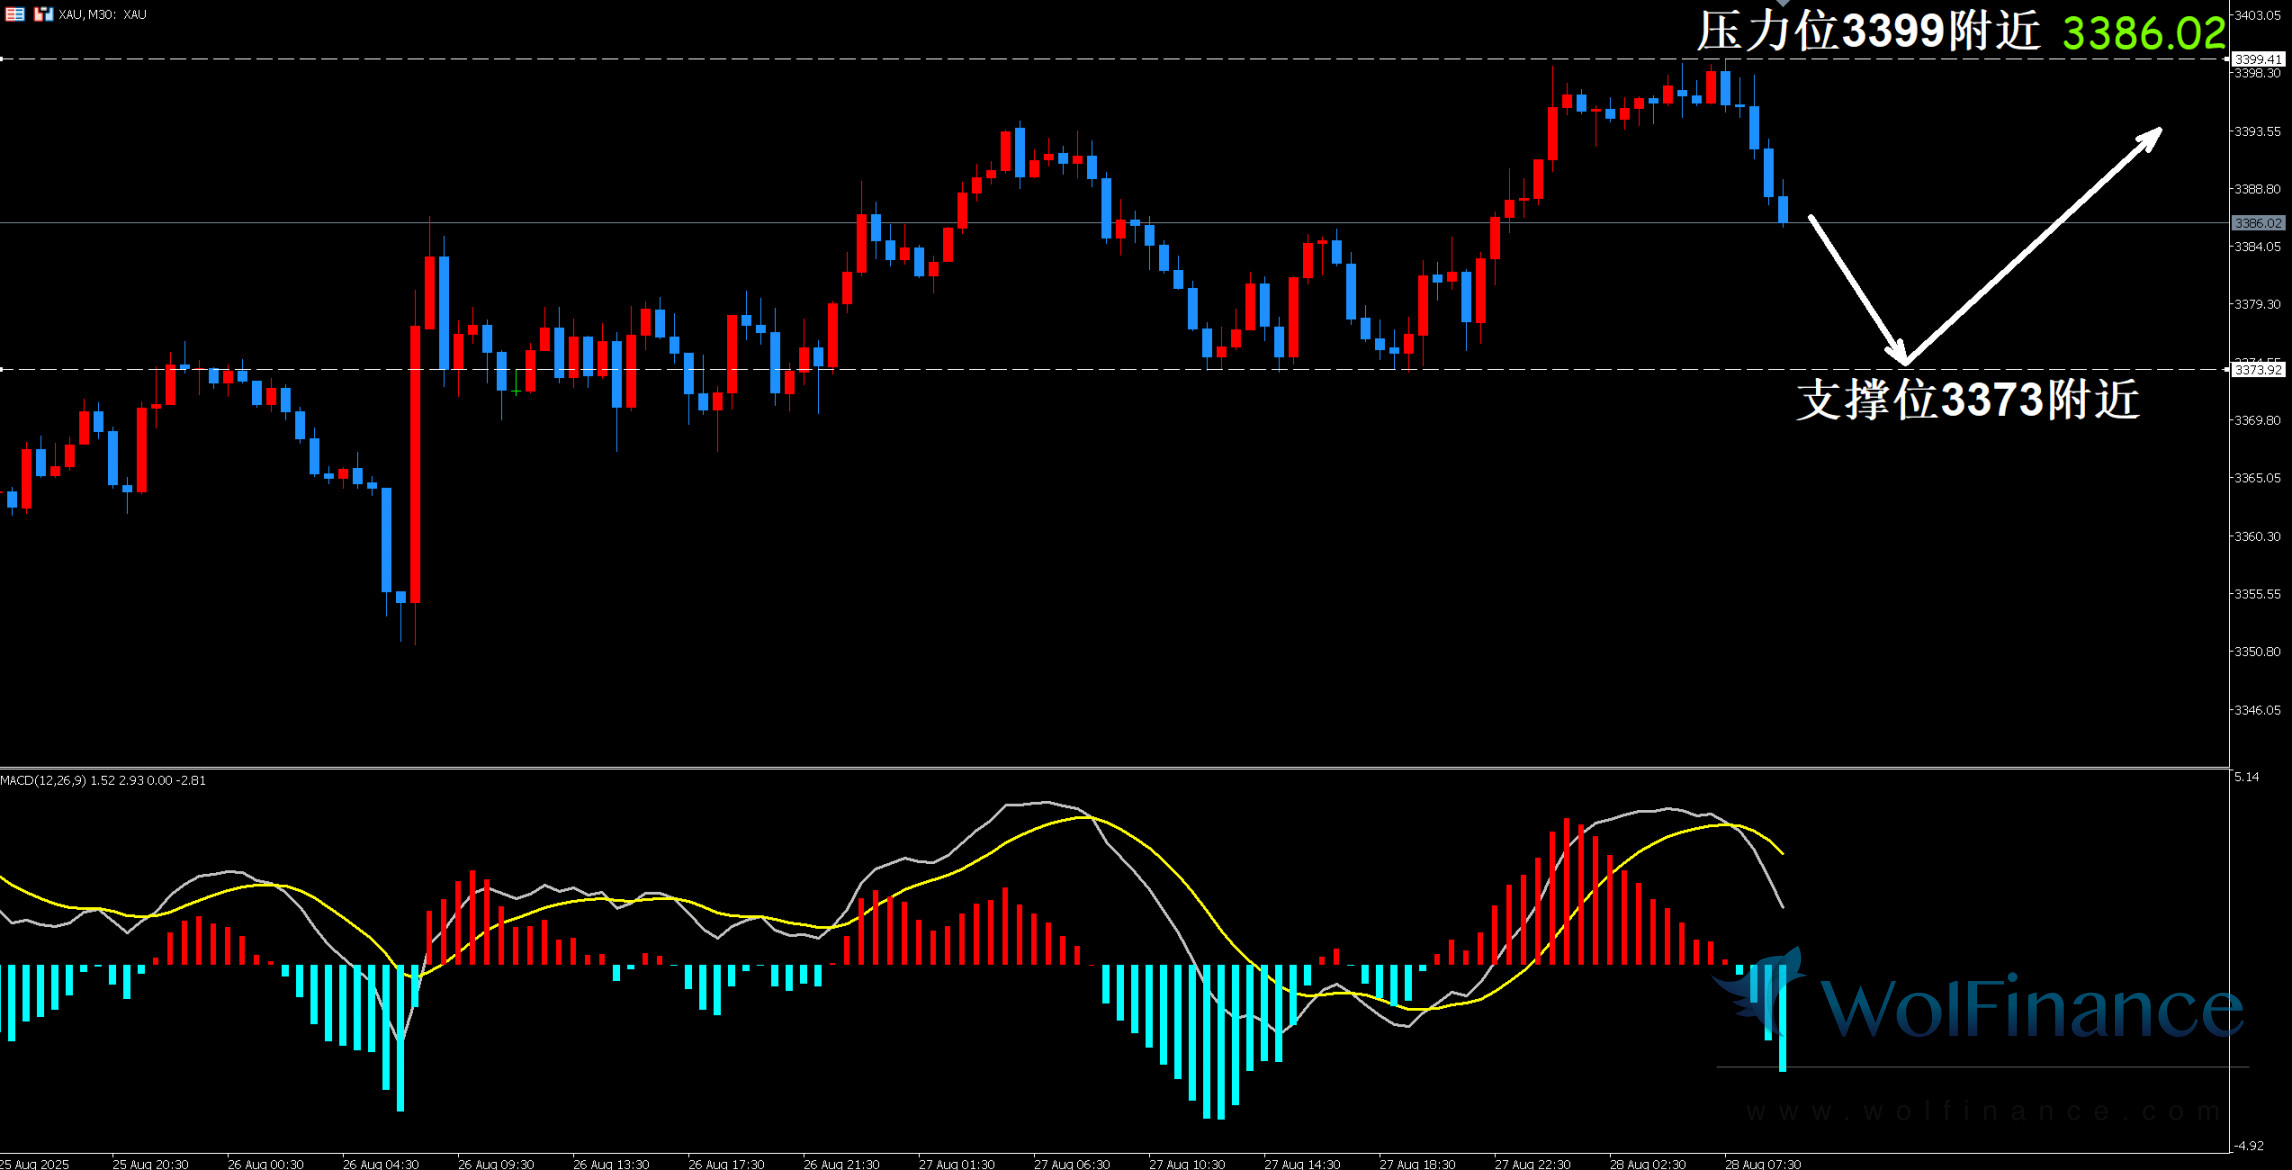2292x1170 pixels.
Task: Click the 3369.80 price scale label
Action: pyautogui.click(x=2259, y=420)
